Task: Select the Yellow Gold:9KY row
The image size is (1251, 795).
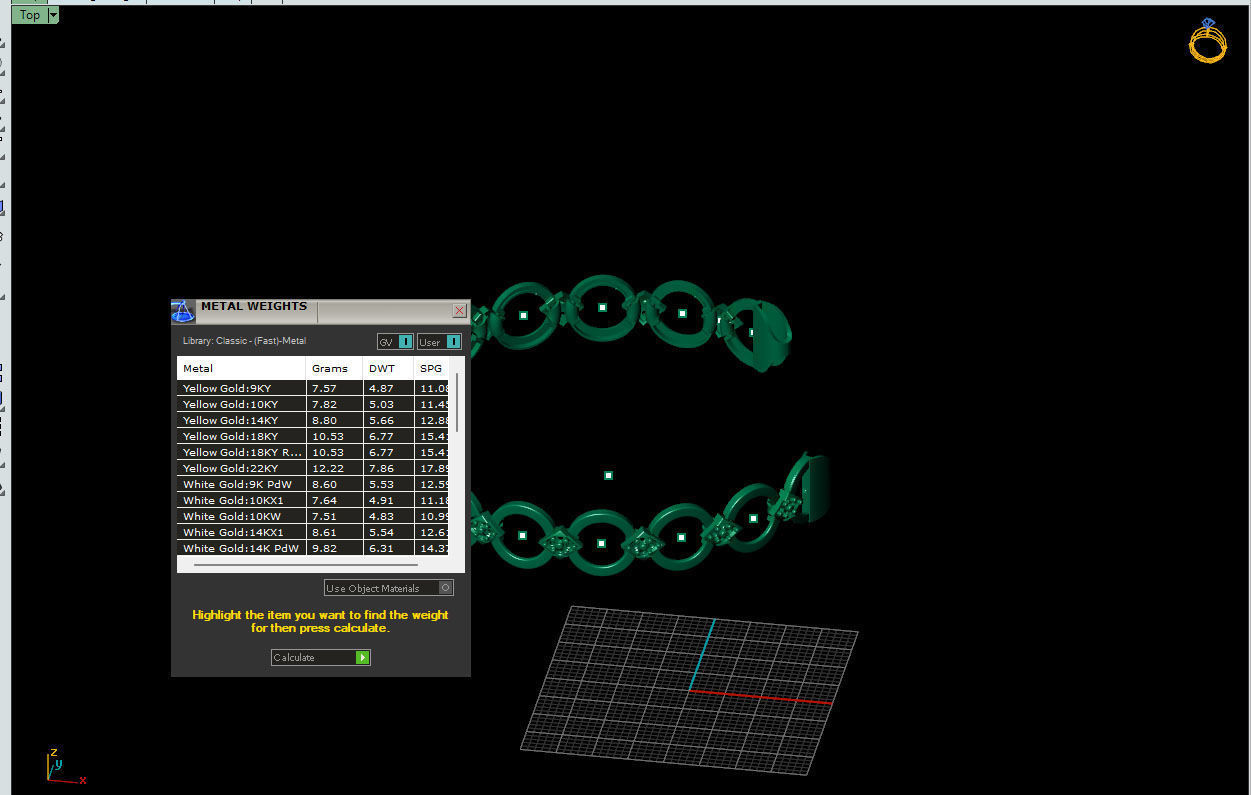Action: [x=314, y=388]
